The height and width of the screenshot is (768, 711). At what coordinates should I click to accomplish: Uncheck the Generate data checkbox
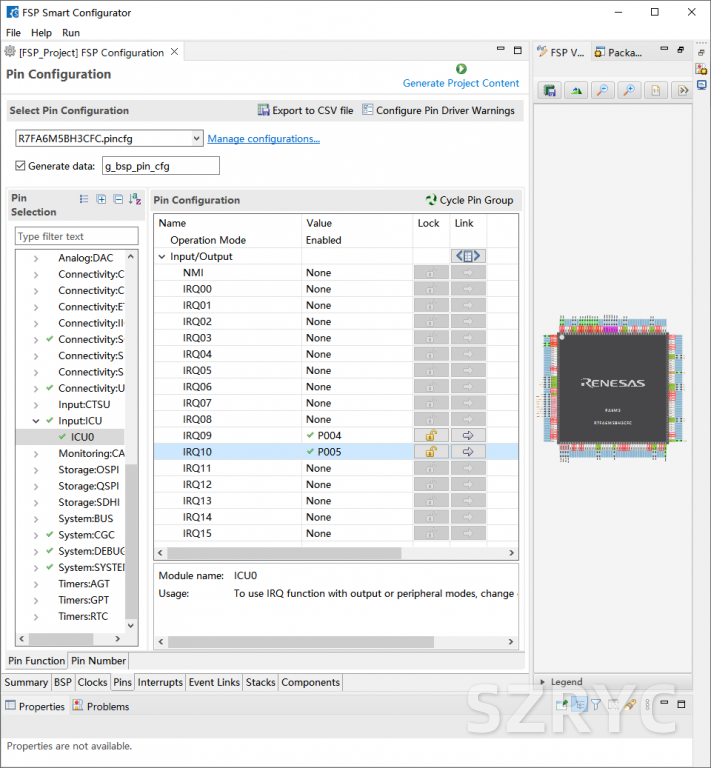(21, 166)
